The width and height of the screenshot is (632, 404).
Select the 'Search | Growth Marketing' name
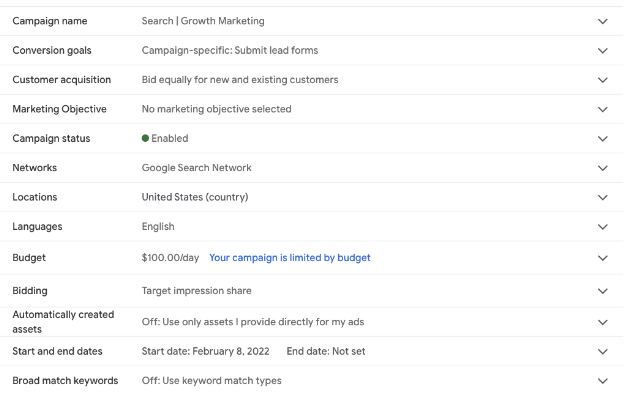pyautogui.click(x=203, y=21)
